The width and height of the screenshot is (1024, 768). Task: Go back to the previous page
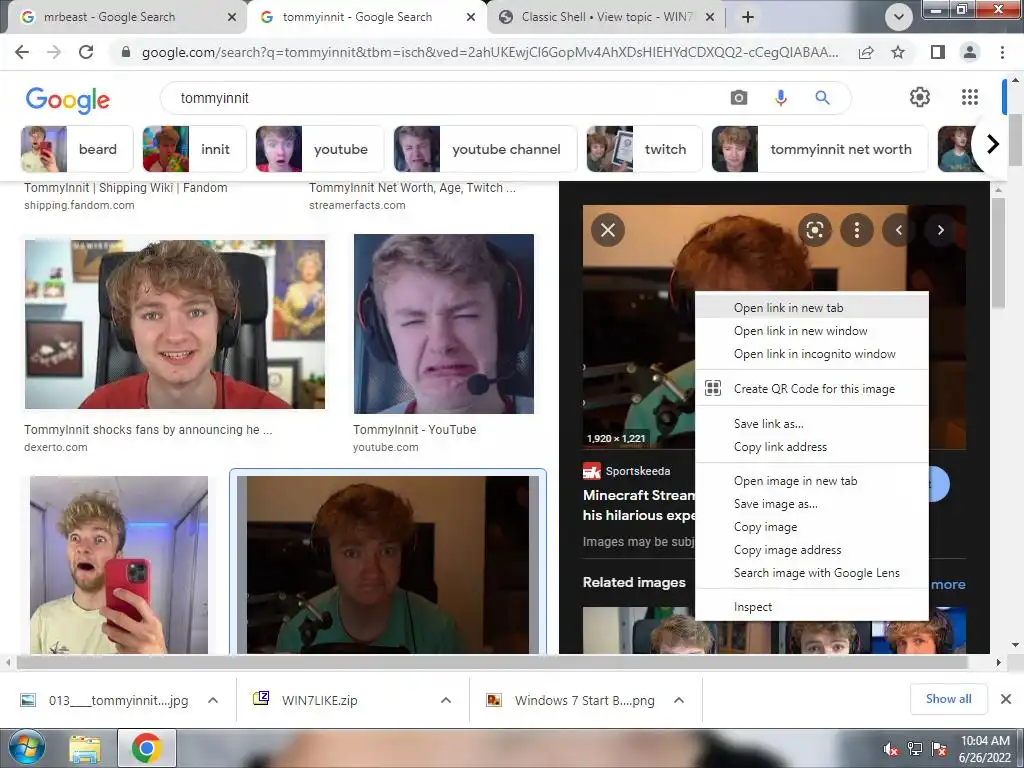pos(22,52)
